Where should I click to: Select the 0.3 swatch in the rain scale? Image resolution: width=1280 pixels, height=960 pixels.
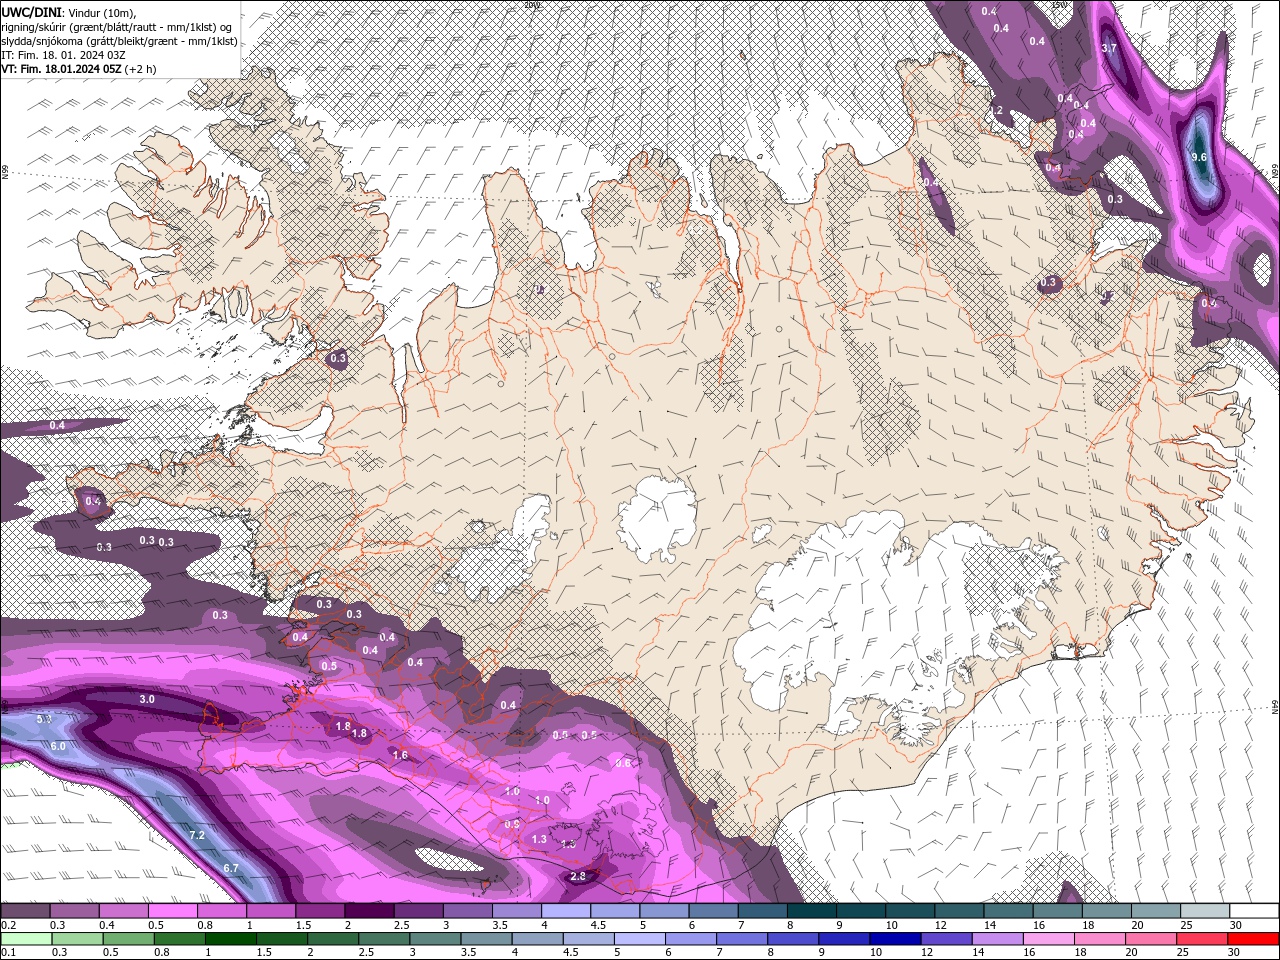(77, 938)
